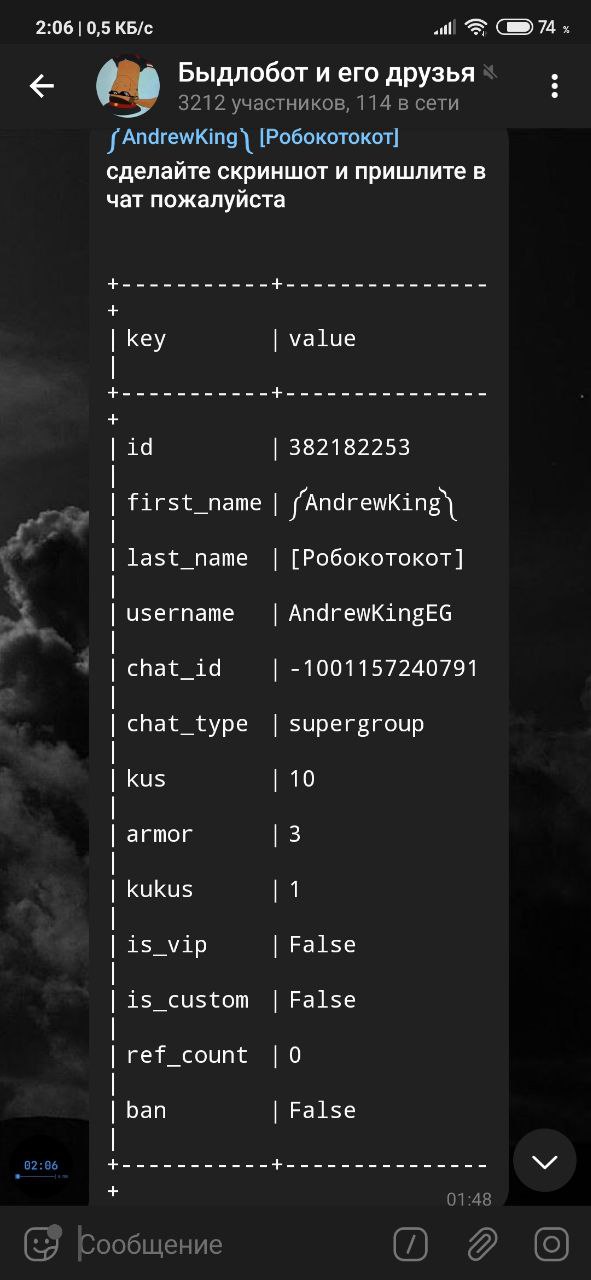
Task: Open the bot commands slash icon
Action: click(x=411, y=1244)
